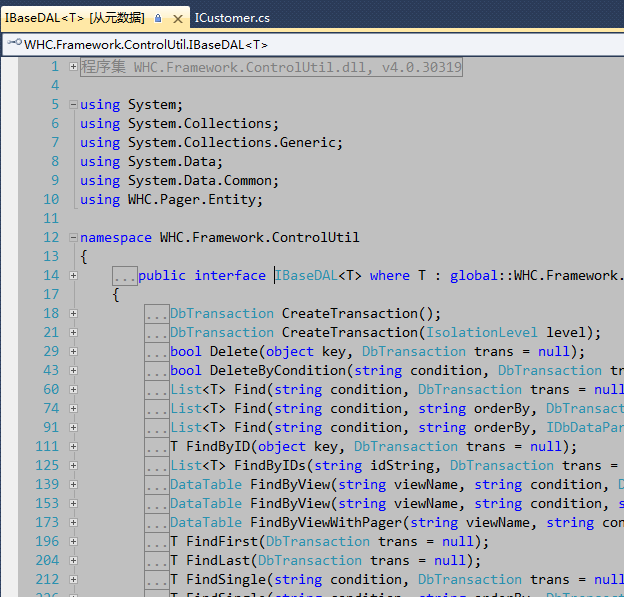This screenshot has height=597, width=624.
Task: Click the collapsed 程序集 WHC.Framework.ControlUtil.dll text
Action: (x=271, y=67)
